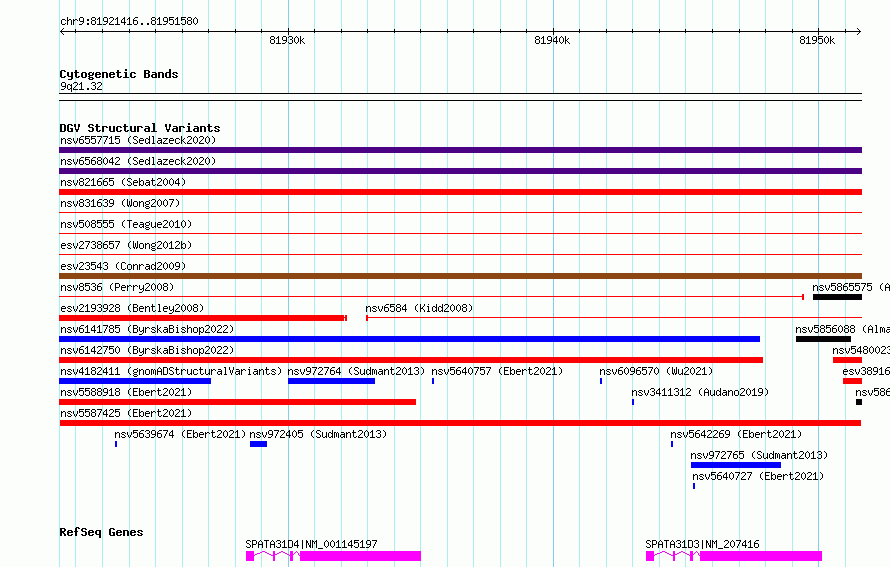Click the tiny blue marker under nsv6096570
Image resolution: width=890 pixels, height=567 pixels.
click(x=601, y=381)
